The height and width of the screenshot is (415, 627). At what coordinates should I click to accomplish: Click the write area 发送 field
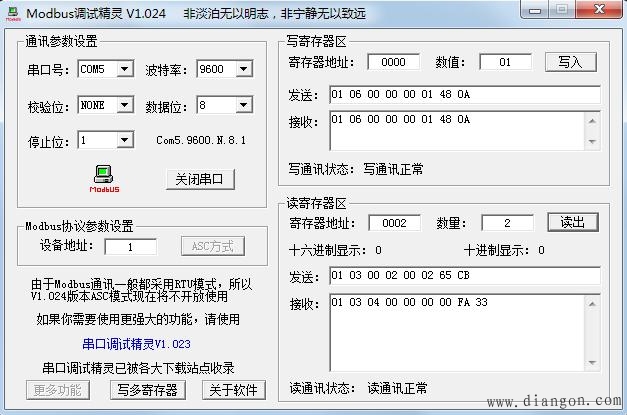[x=465, y=94]
